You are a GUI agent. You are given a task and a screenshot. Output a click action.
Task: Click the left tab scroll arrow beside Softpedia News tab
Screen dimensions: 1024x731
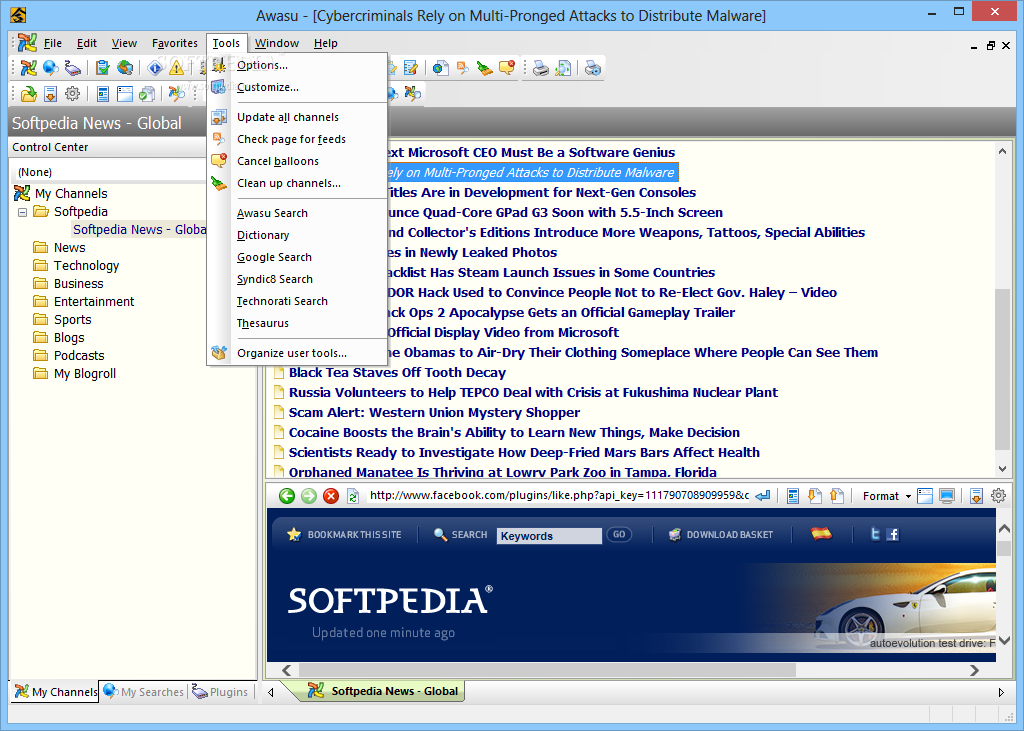coord(271,692)
